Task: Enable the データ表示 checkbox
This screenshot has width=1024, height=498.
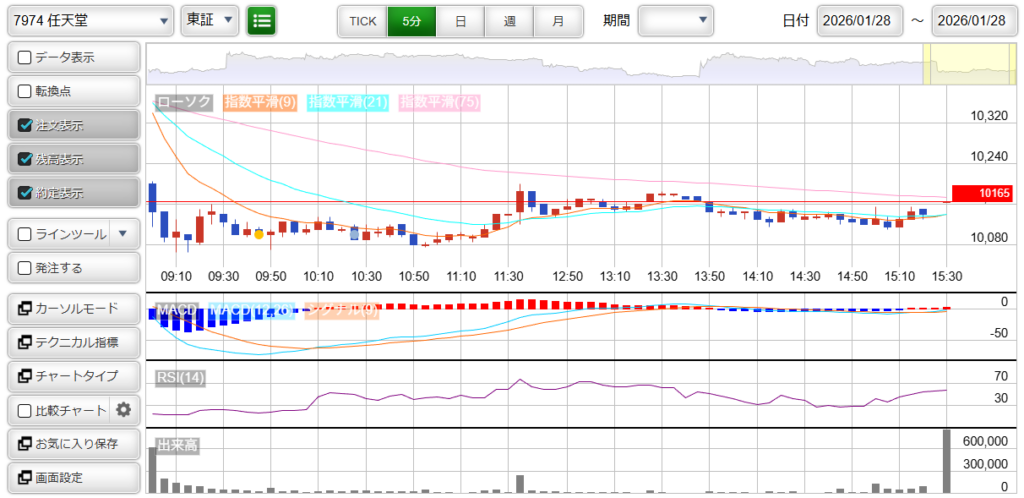Action: tap(26, 58)
